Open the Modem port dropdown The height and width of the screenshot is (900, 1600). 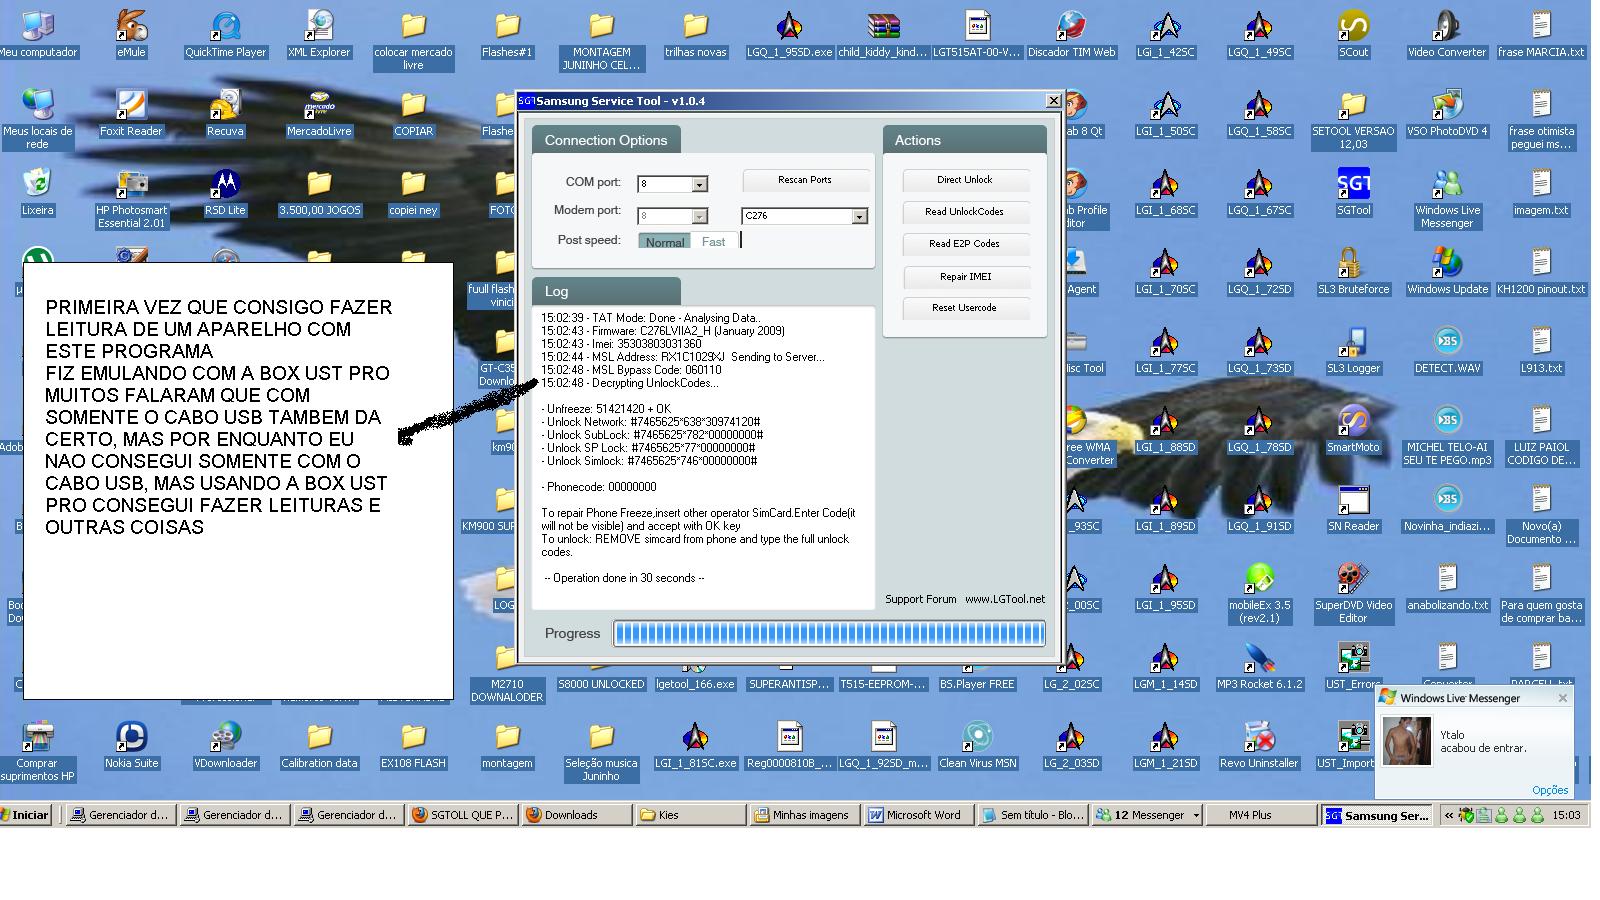tap(700, 216)
